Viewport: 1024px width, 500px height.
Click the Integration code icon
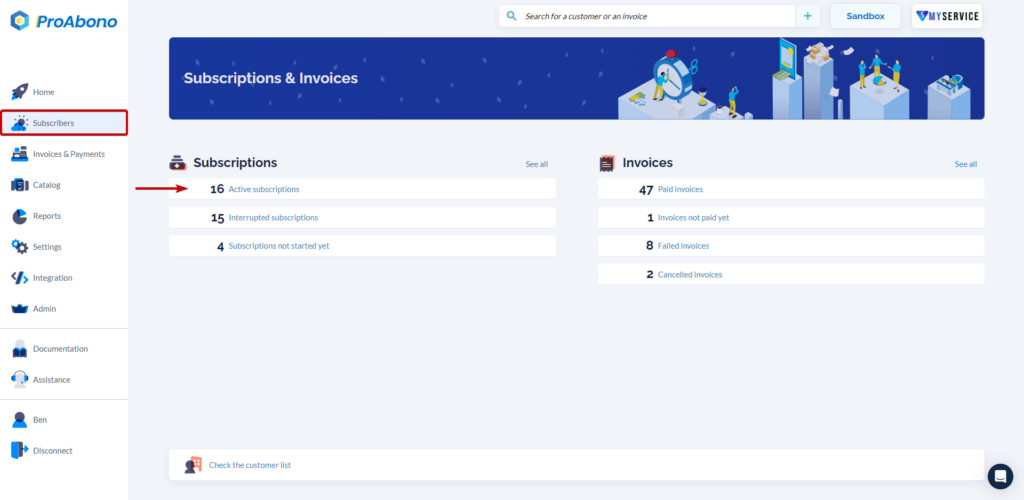(20, 277)
